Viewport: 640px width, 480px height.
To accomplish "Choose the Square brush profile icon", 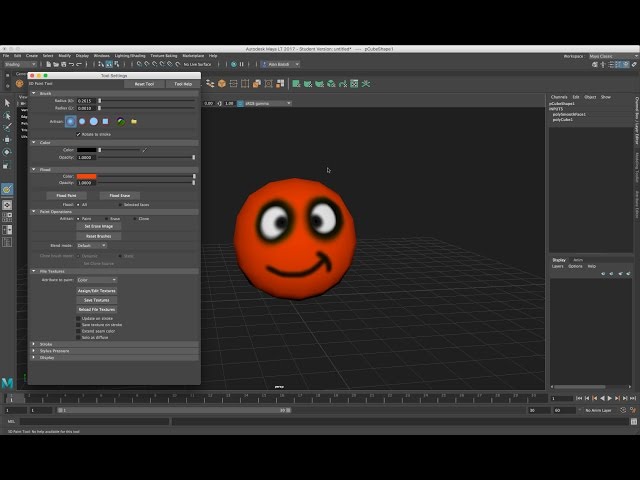I will [x=105, y=121].
